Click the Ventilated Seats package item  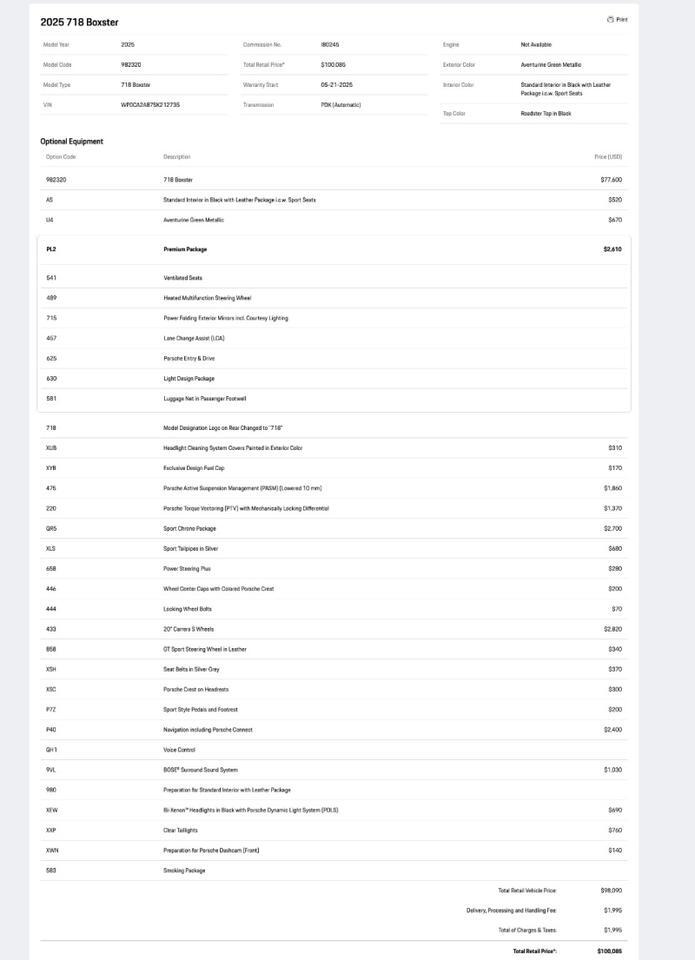[183, 278]
